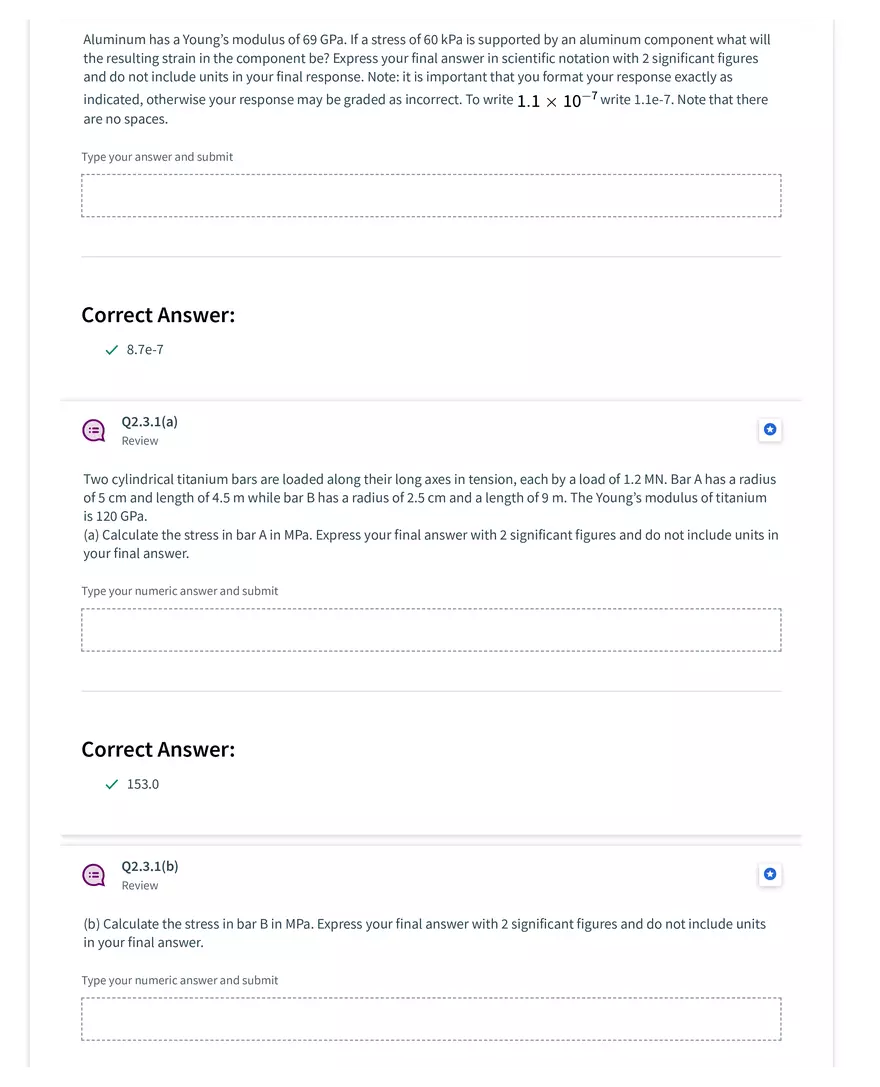Click the green checkmark beside 8.7e-7

pos(112,350)
